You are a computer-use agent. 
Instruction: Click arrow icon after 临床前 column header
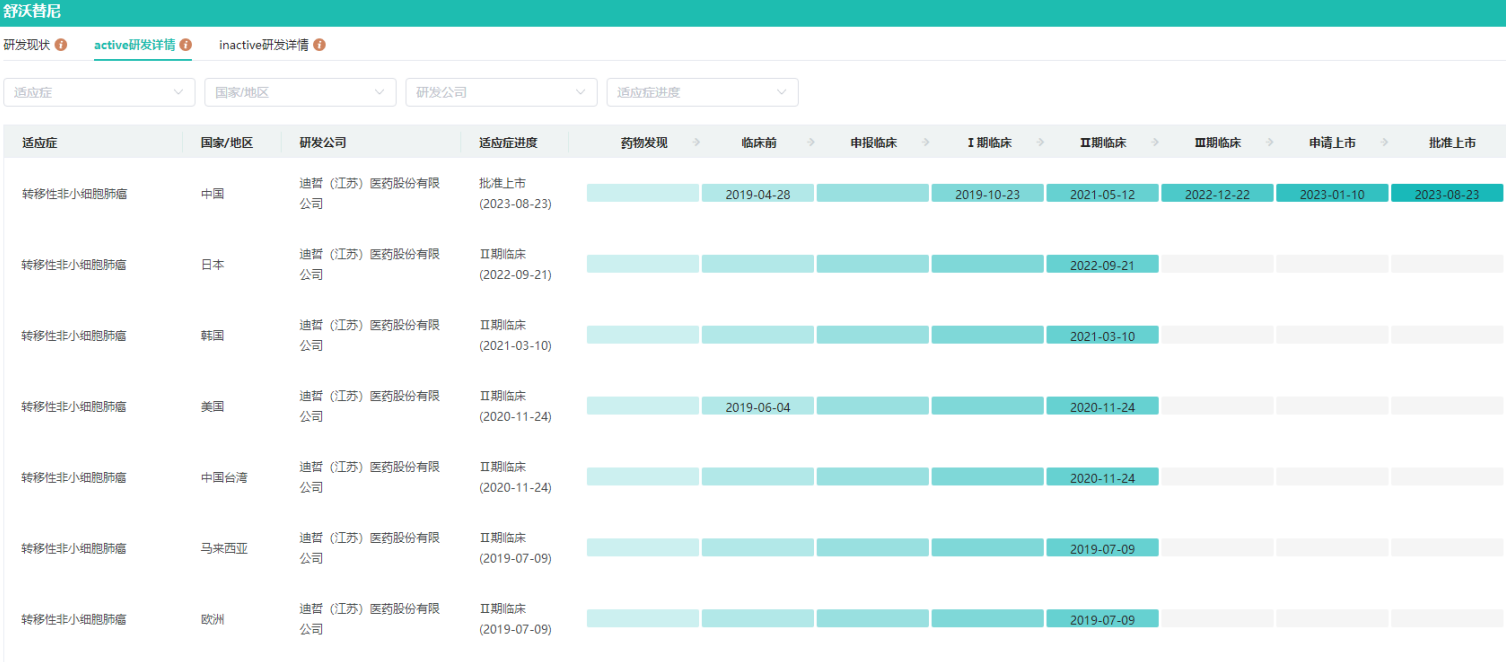[812, 143]
